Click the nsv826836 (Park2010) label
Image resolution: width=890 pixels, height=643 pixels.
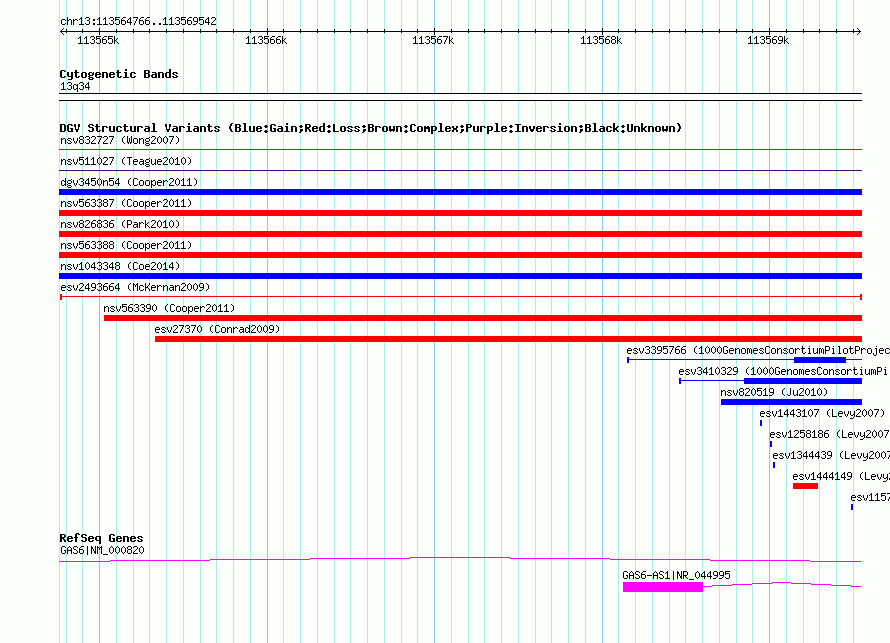[x=120, y=224]
